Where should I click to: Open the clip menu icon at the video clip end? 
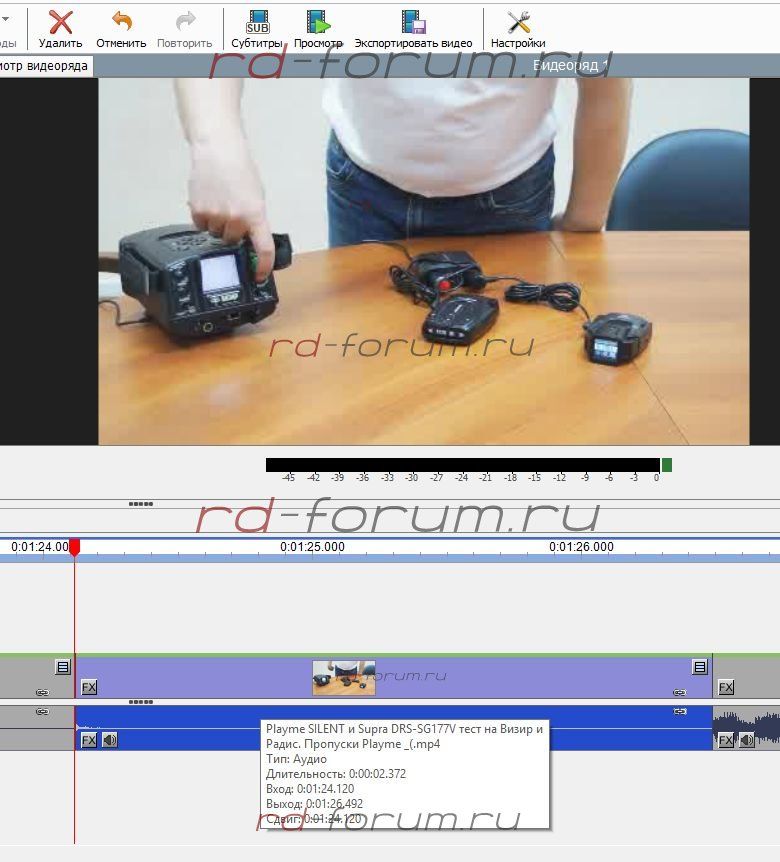coord(700,667)
